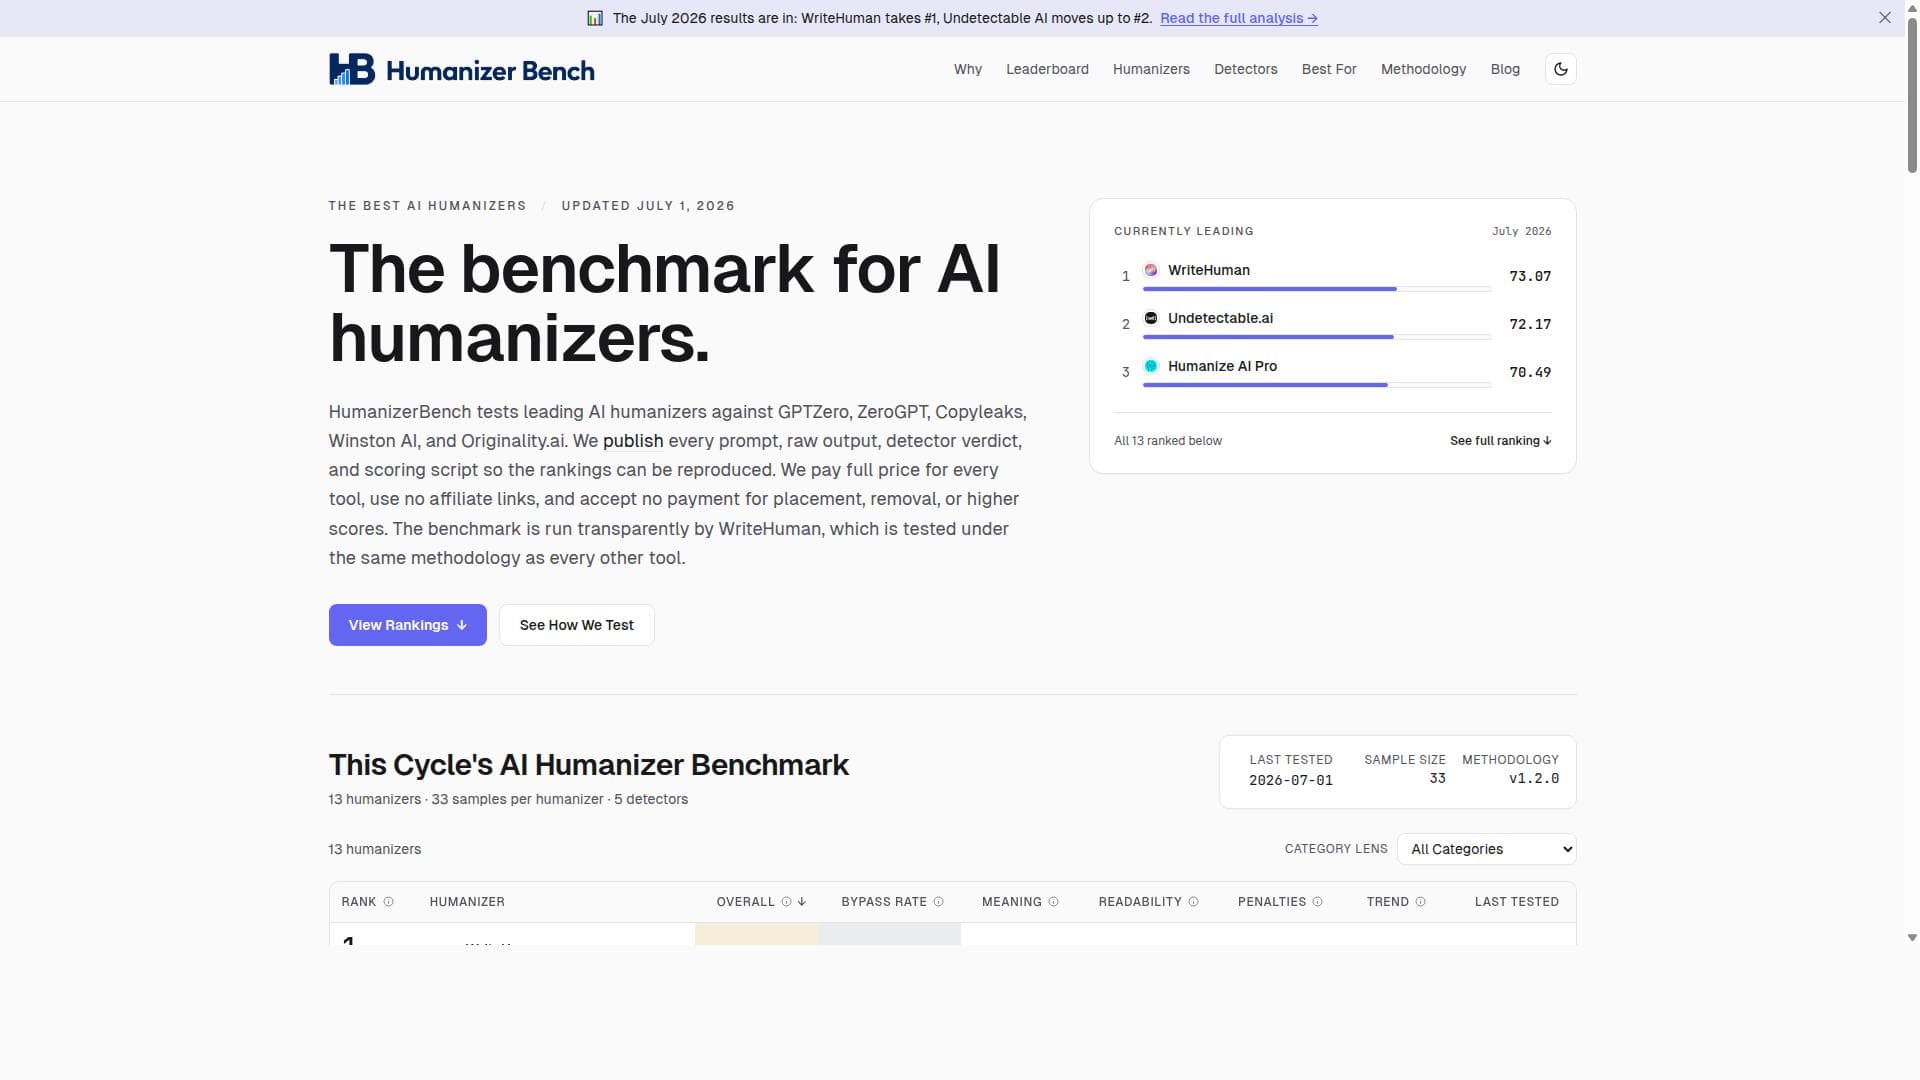Follow the Read the full analysis link

click(1238, 18)
